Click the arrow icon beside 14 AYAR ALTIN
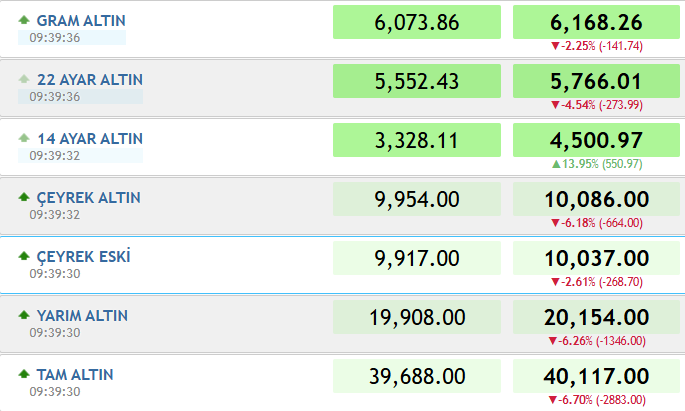 click(x=24, y=138)
